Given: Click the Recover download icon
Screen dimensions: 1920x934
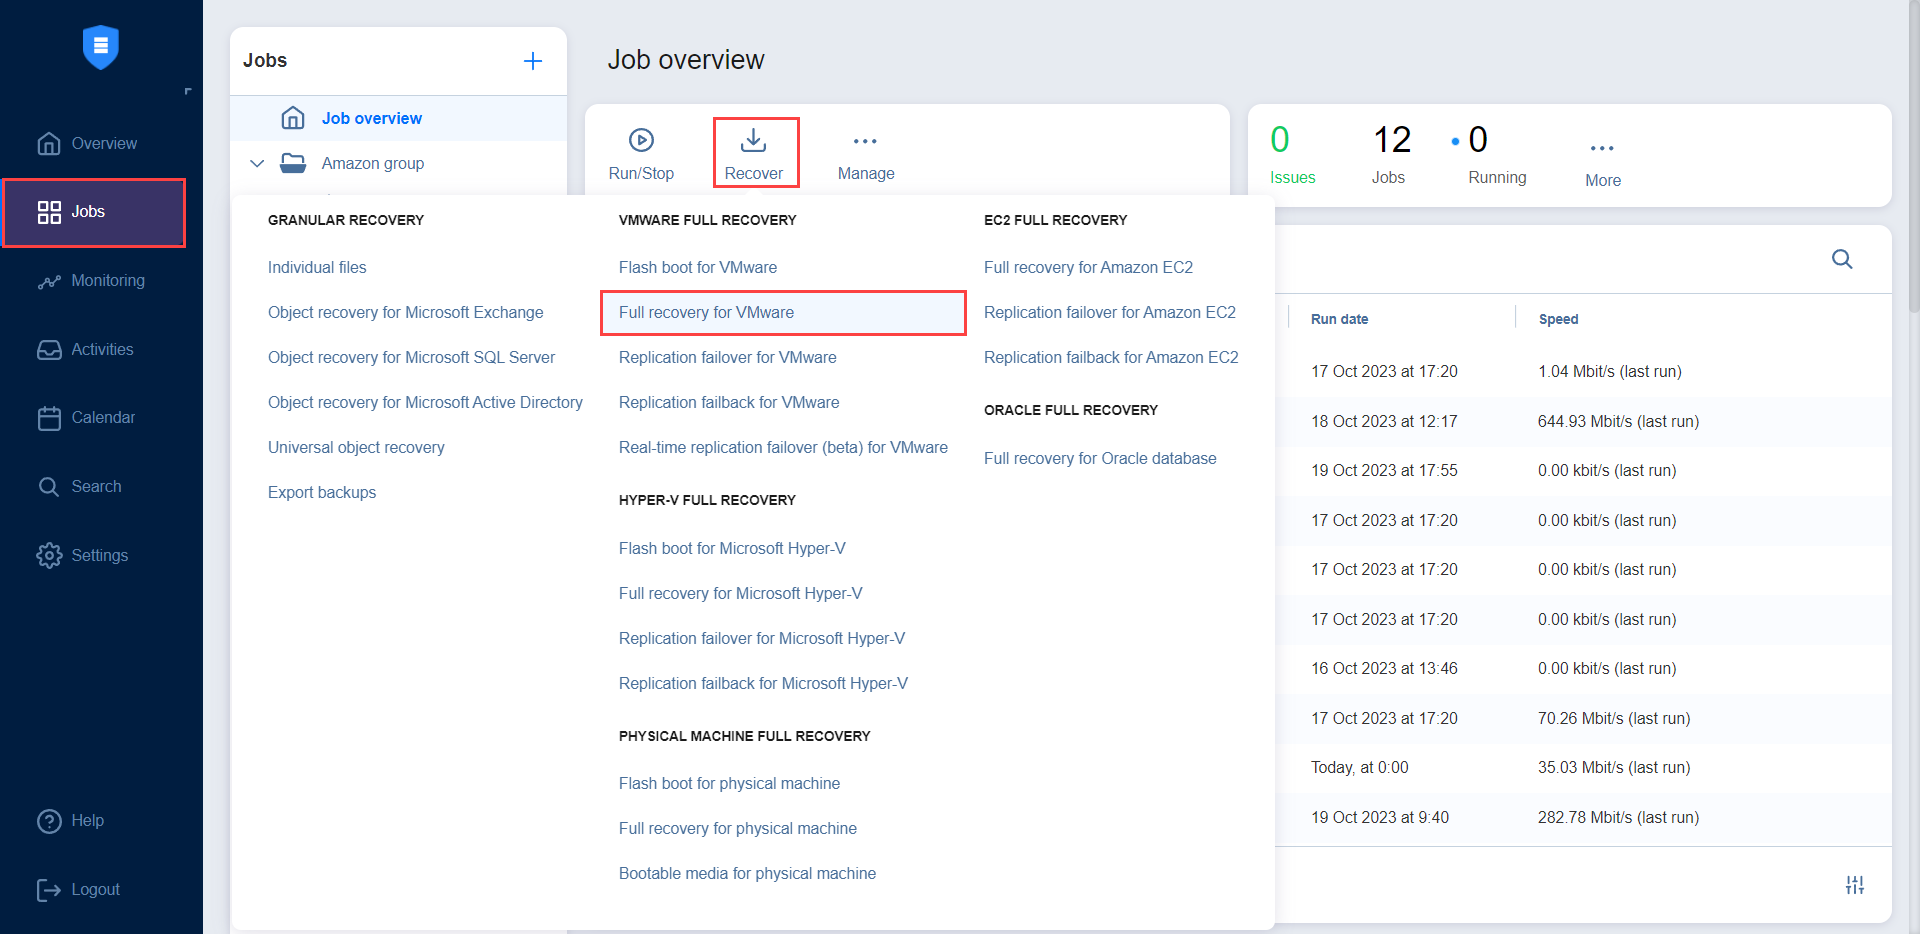Looking at the screenshot, I should pos(755,140).
